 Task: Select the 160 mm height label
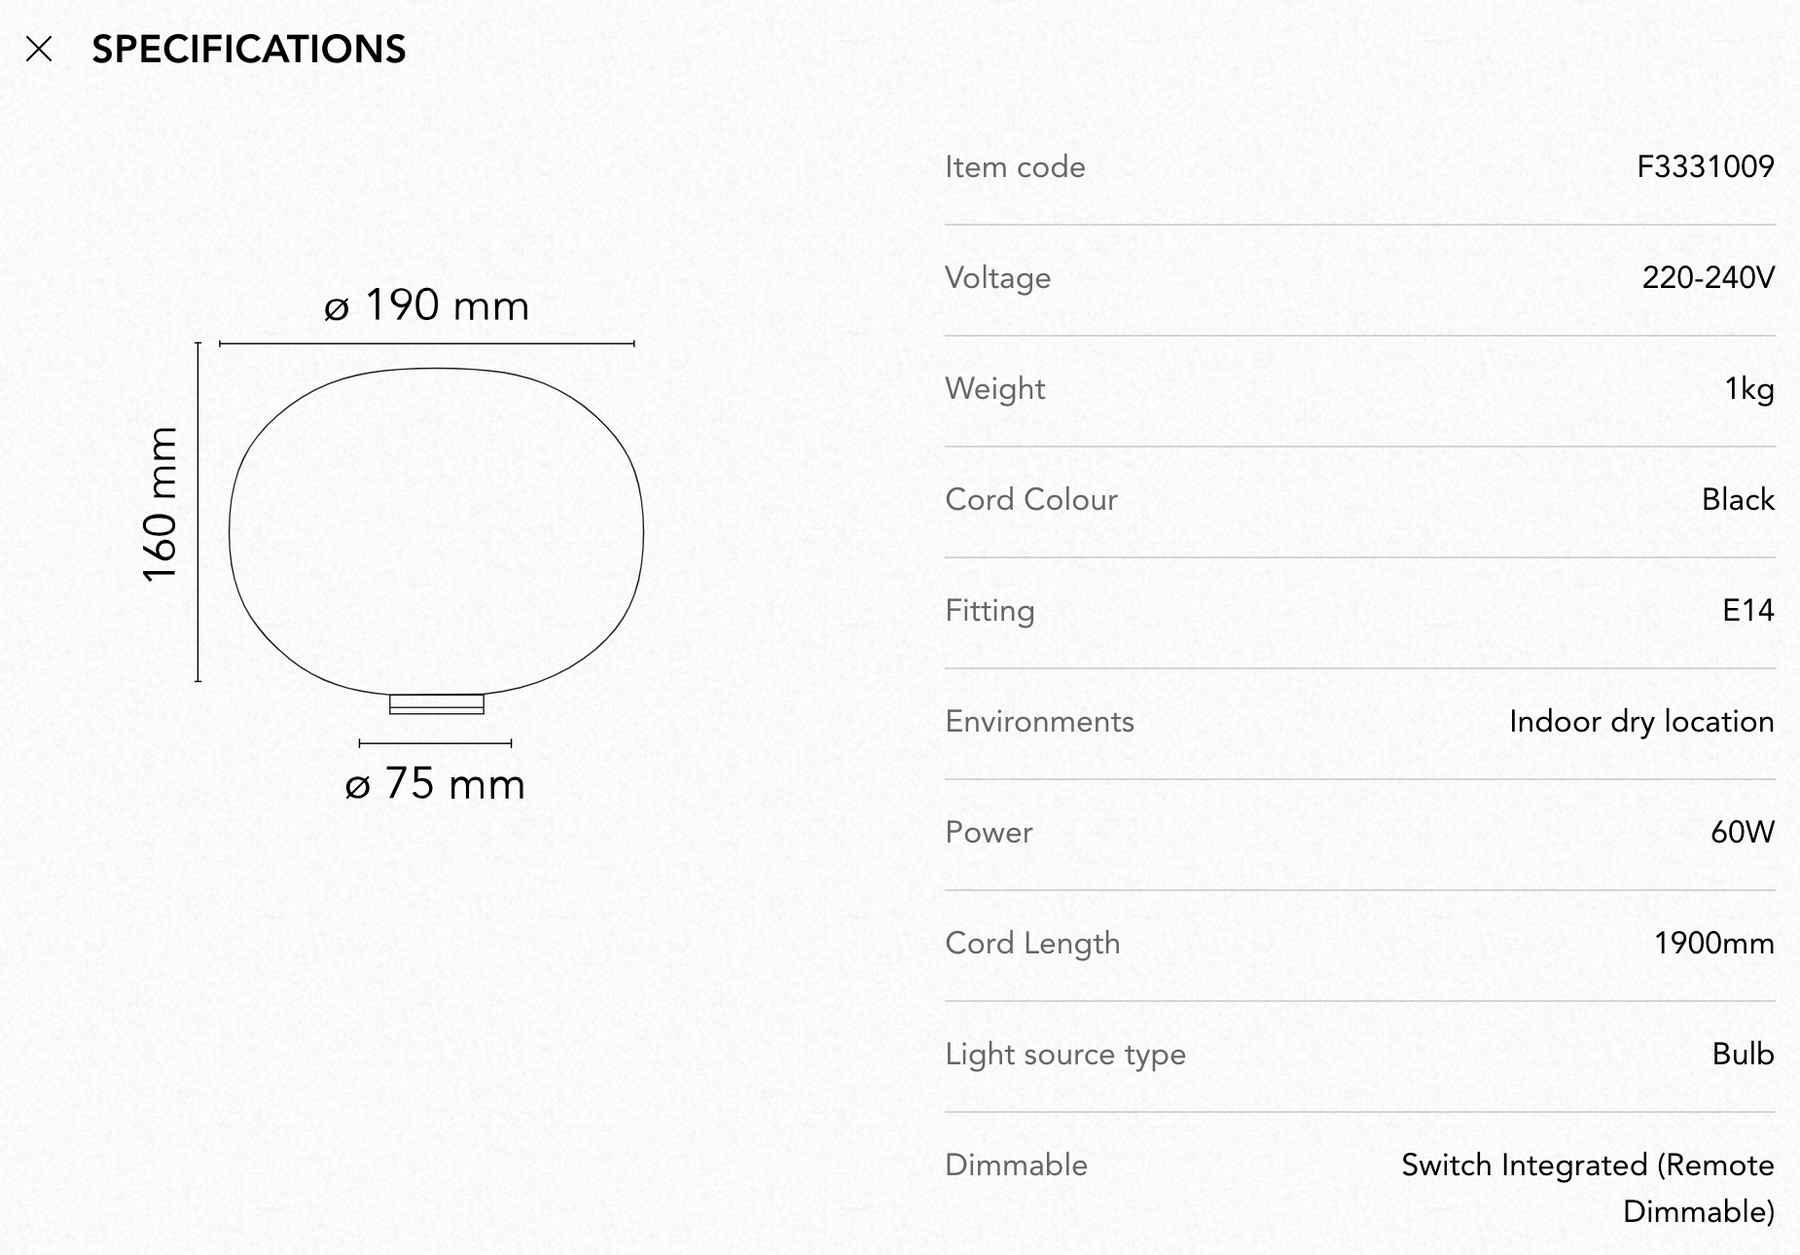pyautogui.click(x=160, y=505)
